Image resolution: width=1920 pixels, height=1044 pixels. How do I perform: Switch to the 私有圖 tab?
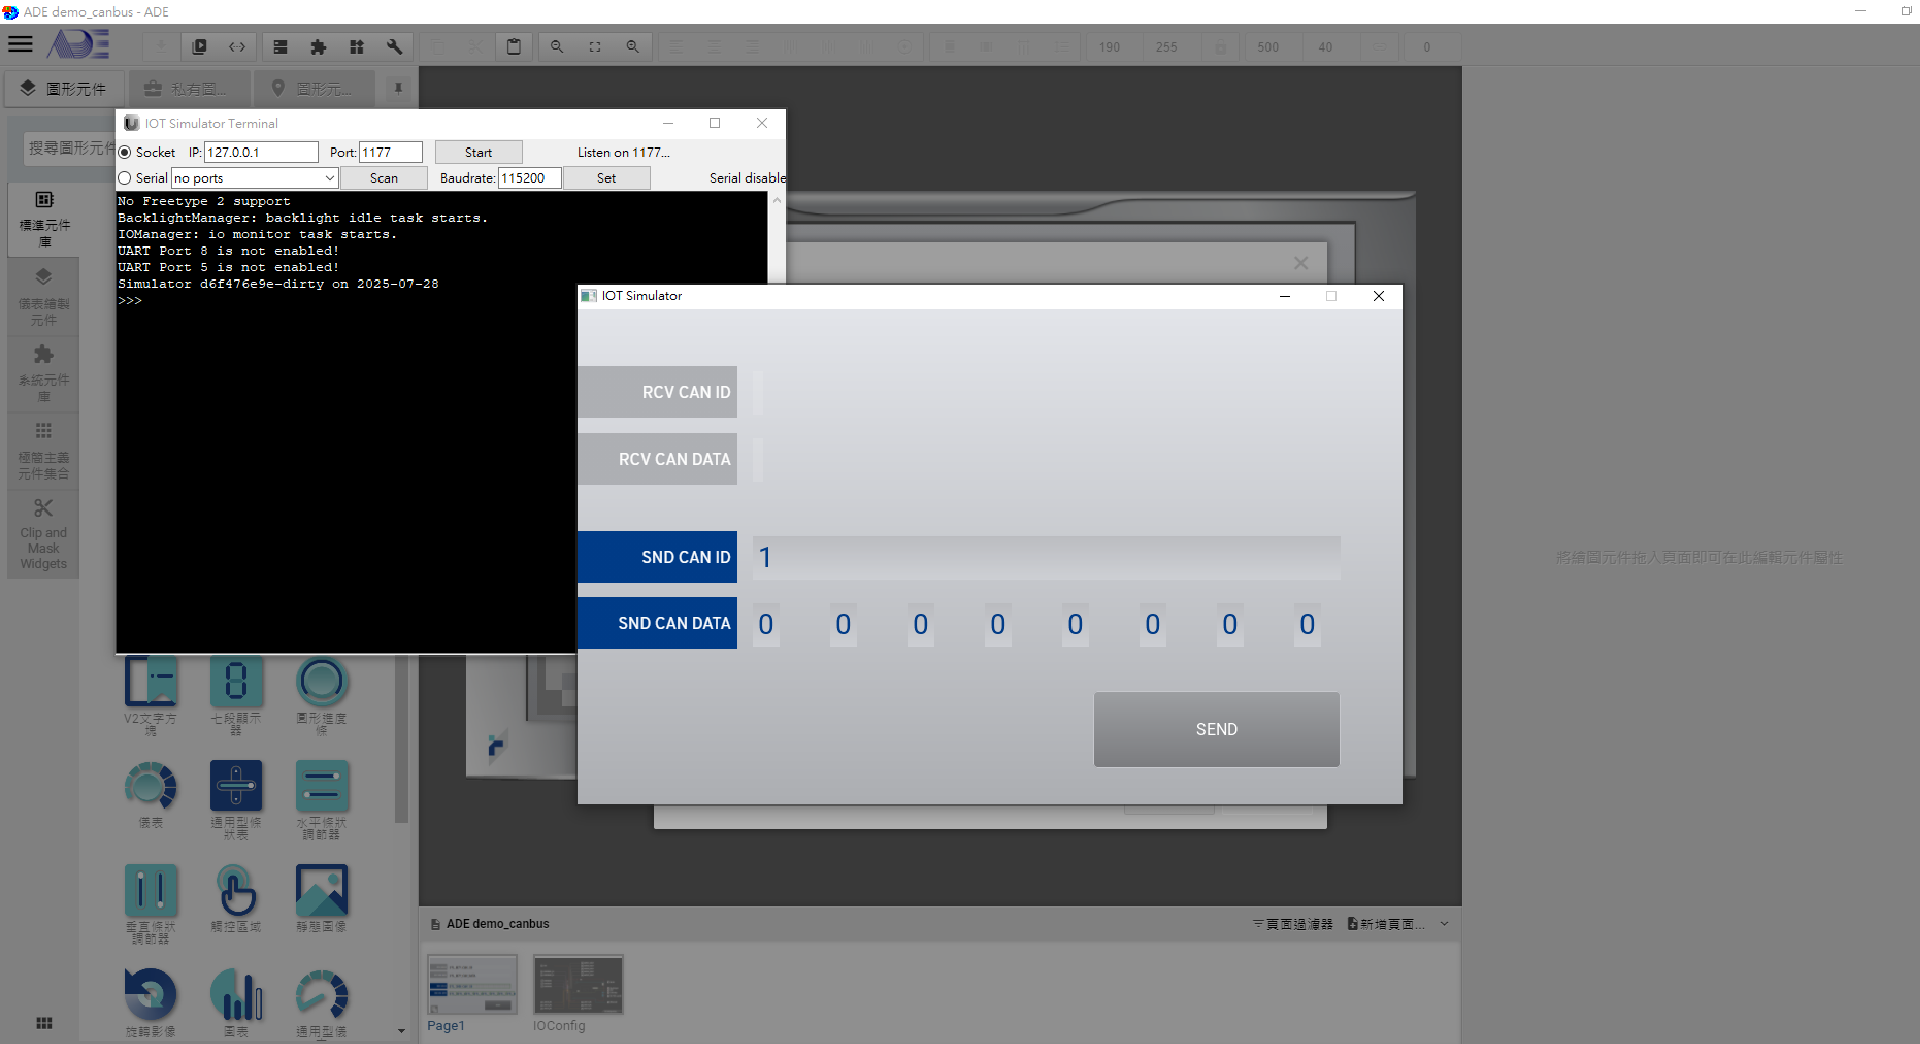point(188,89)
